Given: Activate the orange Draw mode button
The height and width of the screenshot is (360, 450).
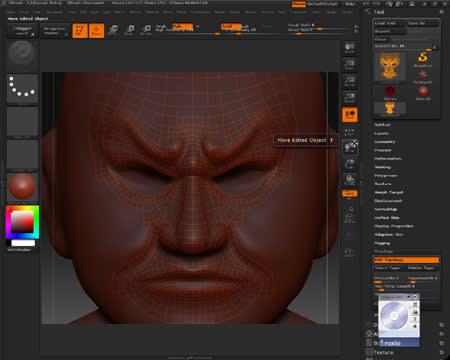Looking at the screenshot, I should [96, 31].
